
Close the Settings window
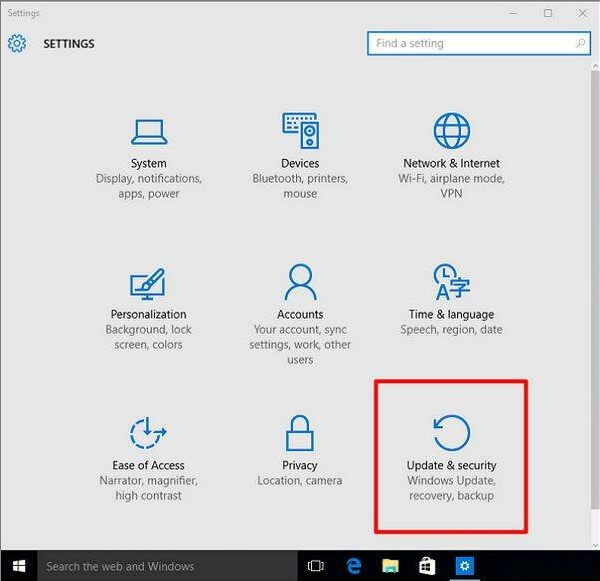[582, 13]
